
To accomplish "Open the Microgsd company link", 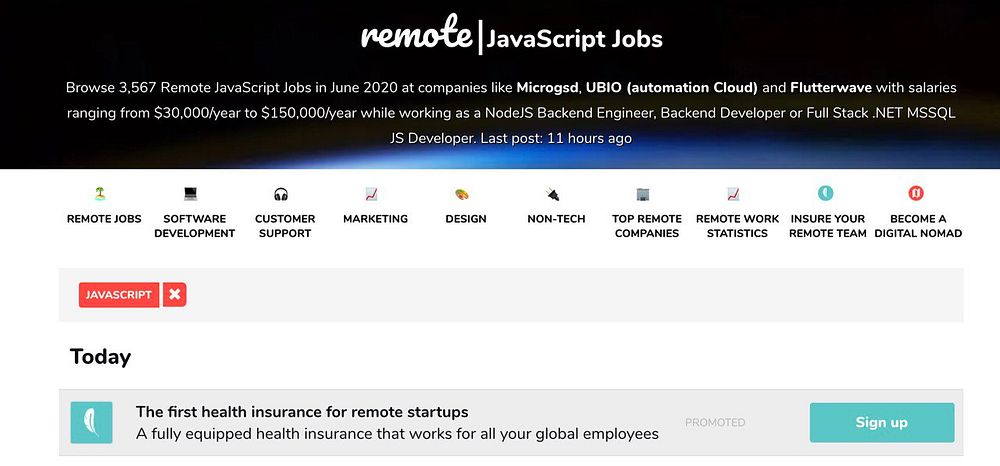I will point(546,87).
